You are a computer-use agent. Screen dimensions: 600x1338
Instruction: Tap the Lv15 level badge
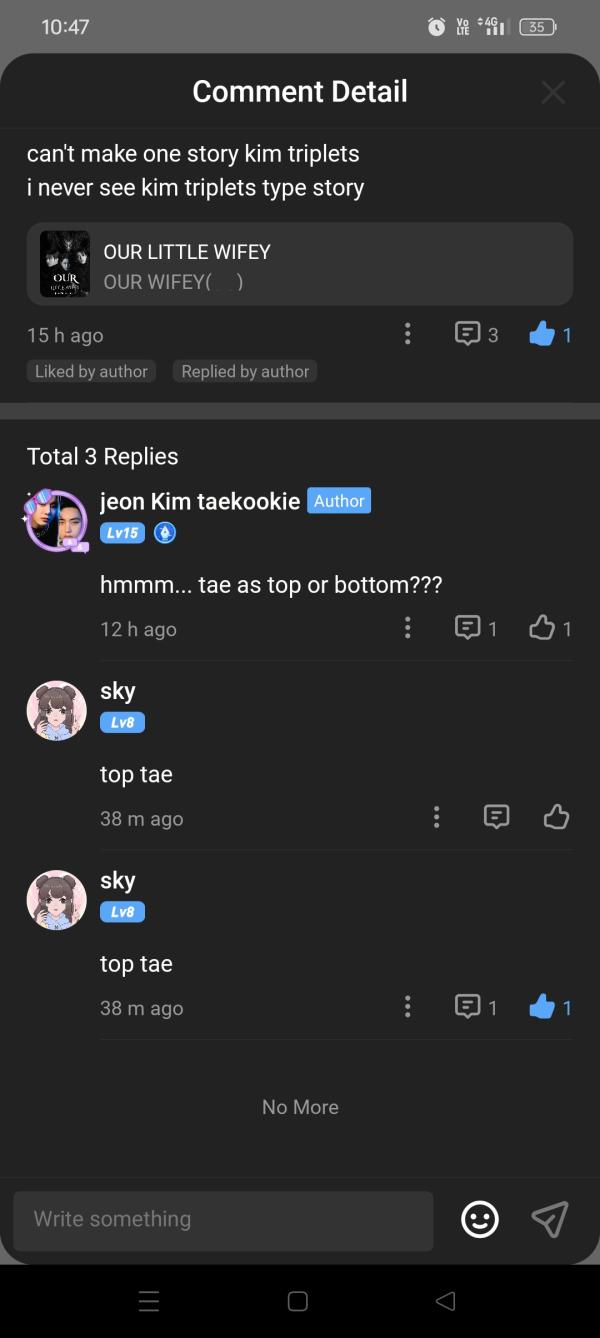pos(122,533)
